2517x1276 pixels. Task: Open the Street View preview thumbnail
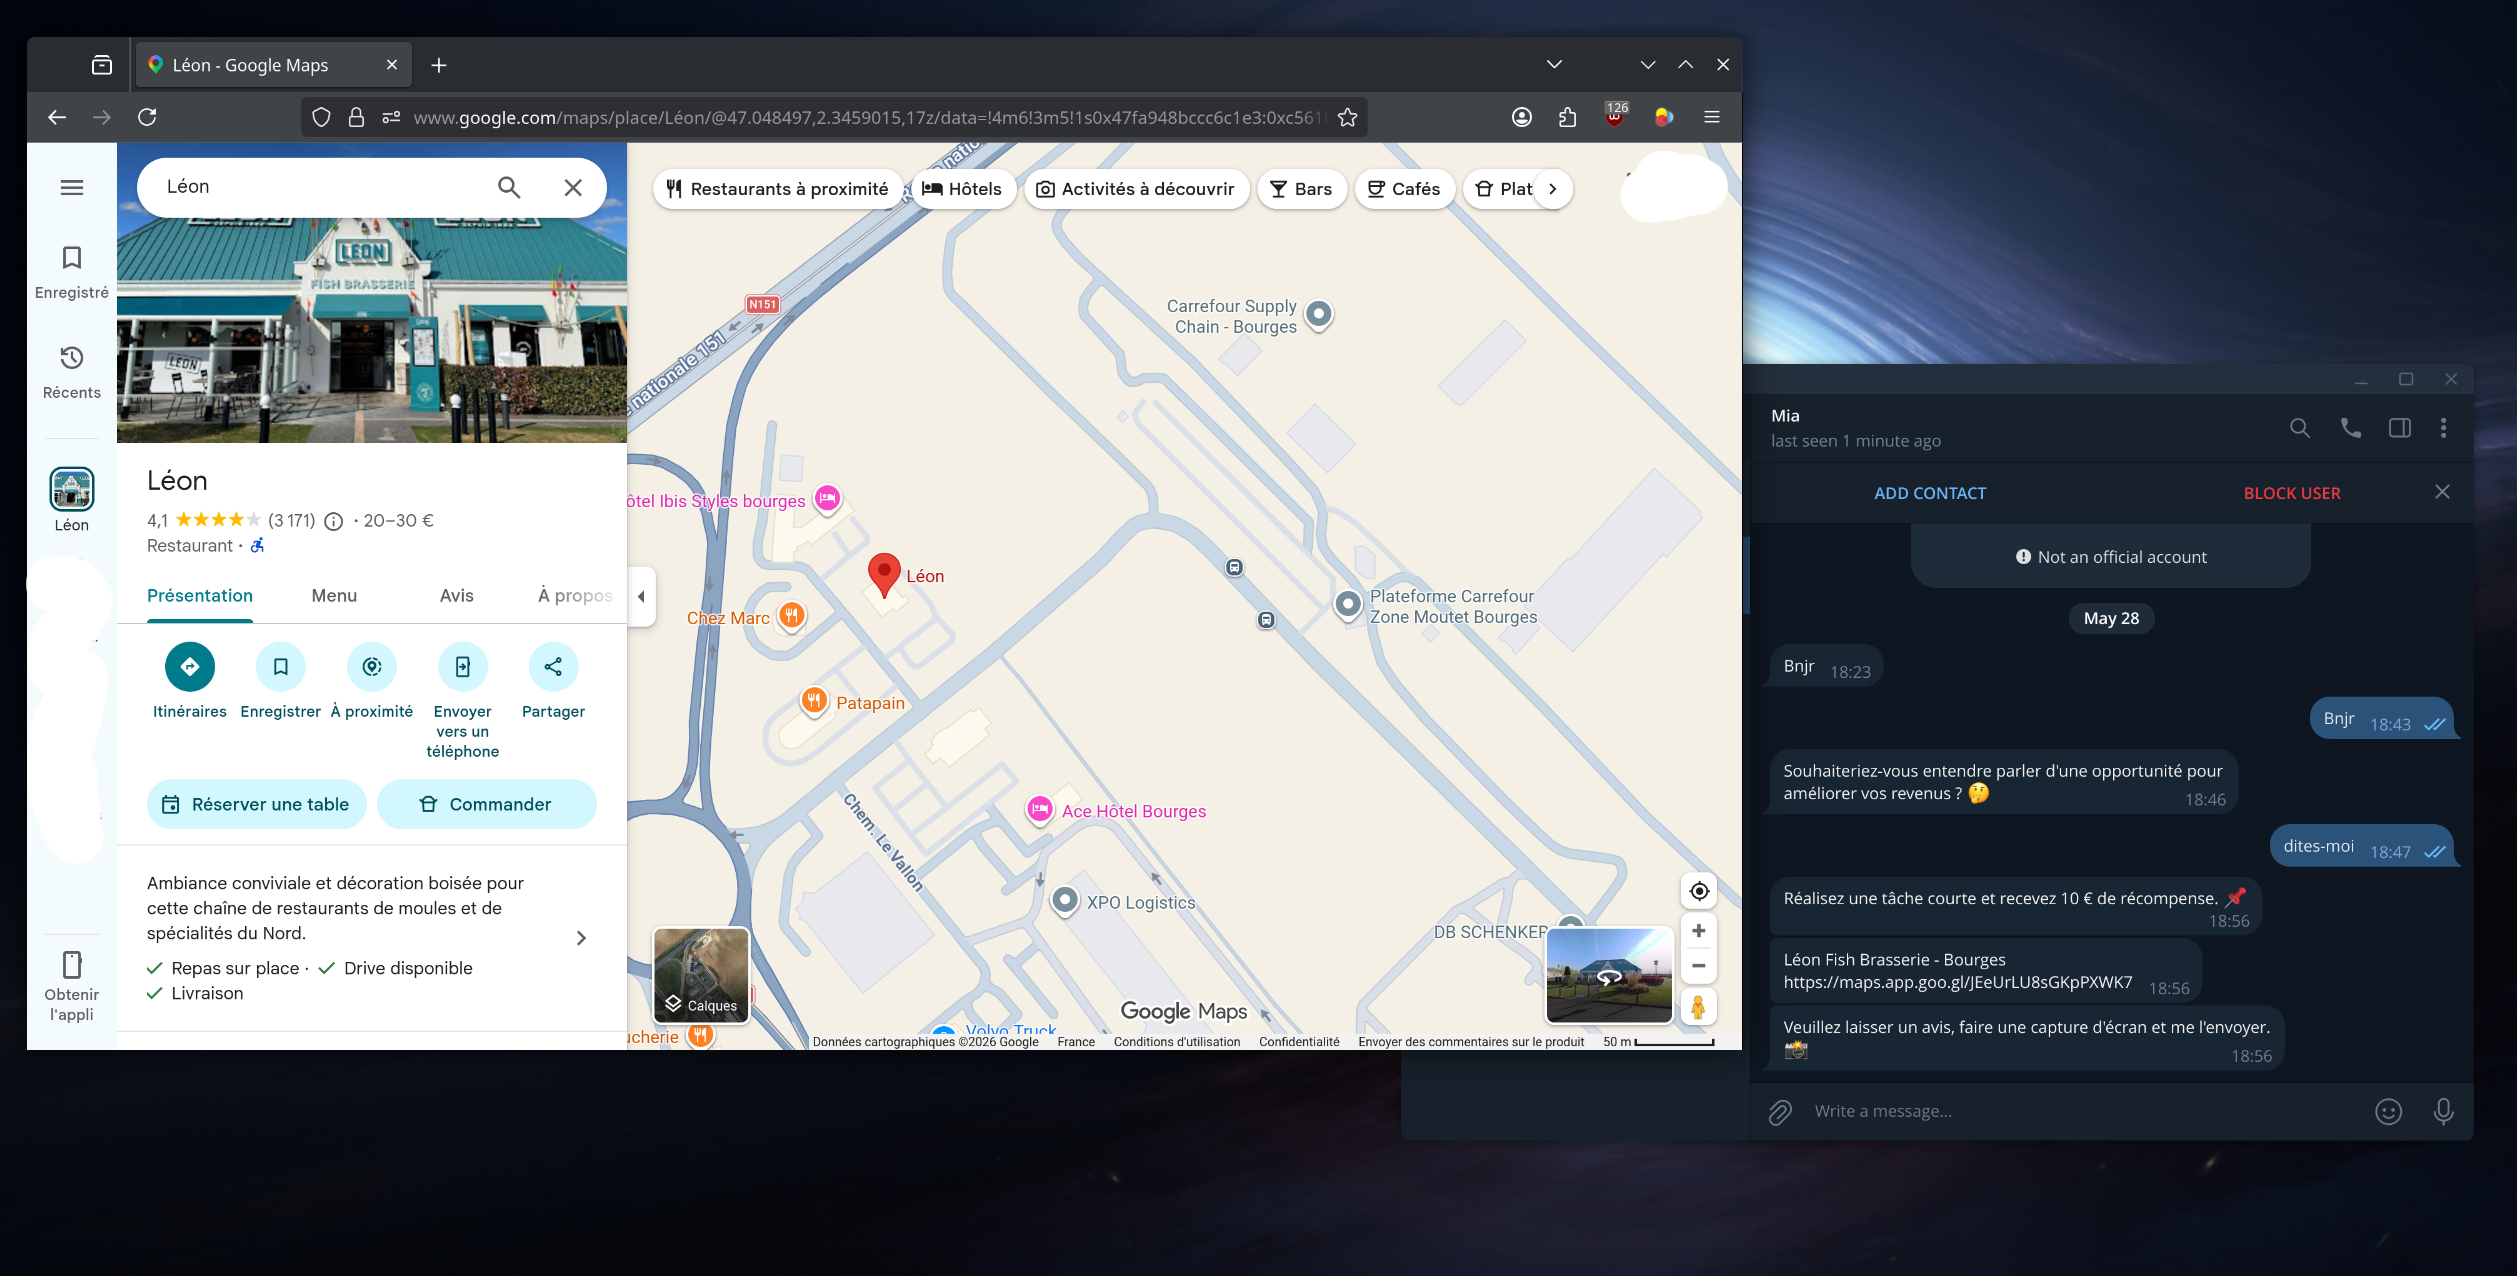pyautogui.click(x=1609, y=975)
